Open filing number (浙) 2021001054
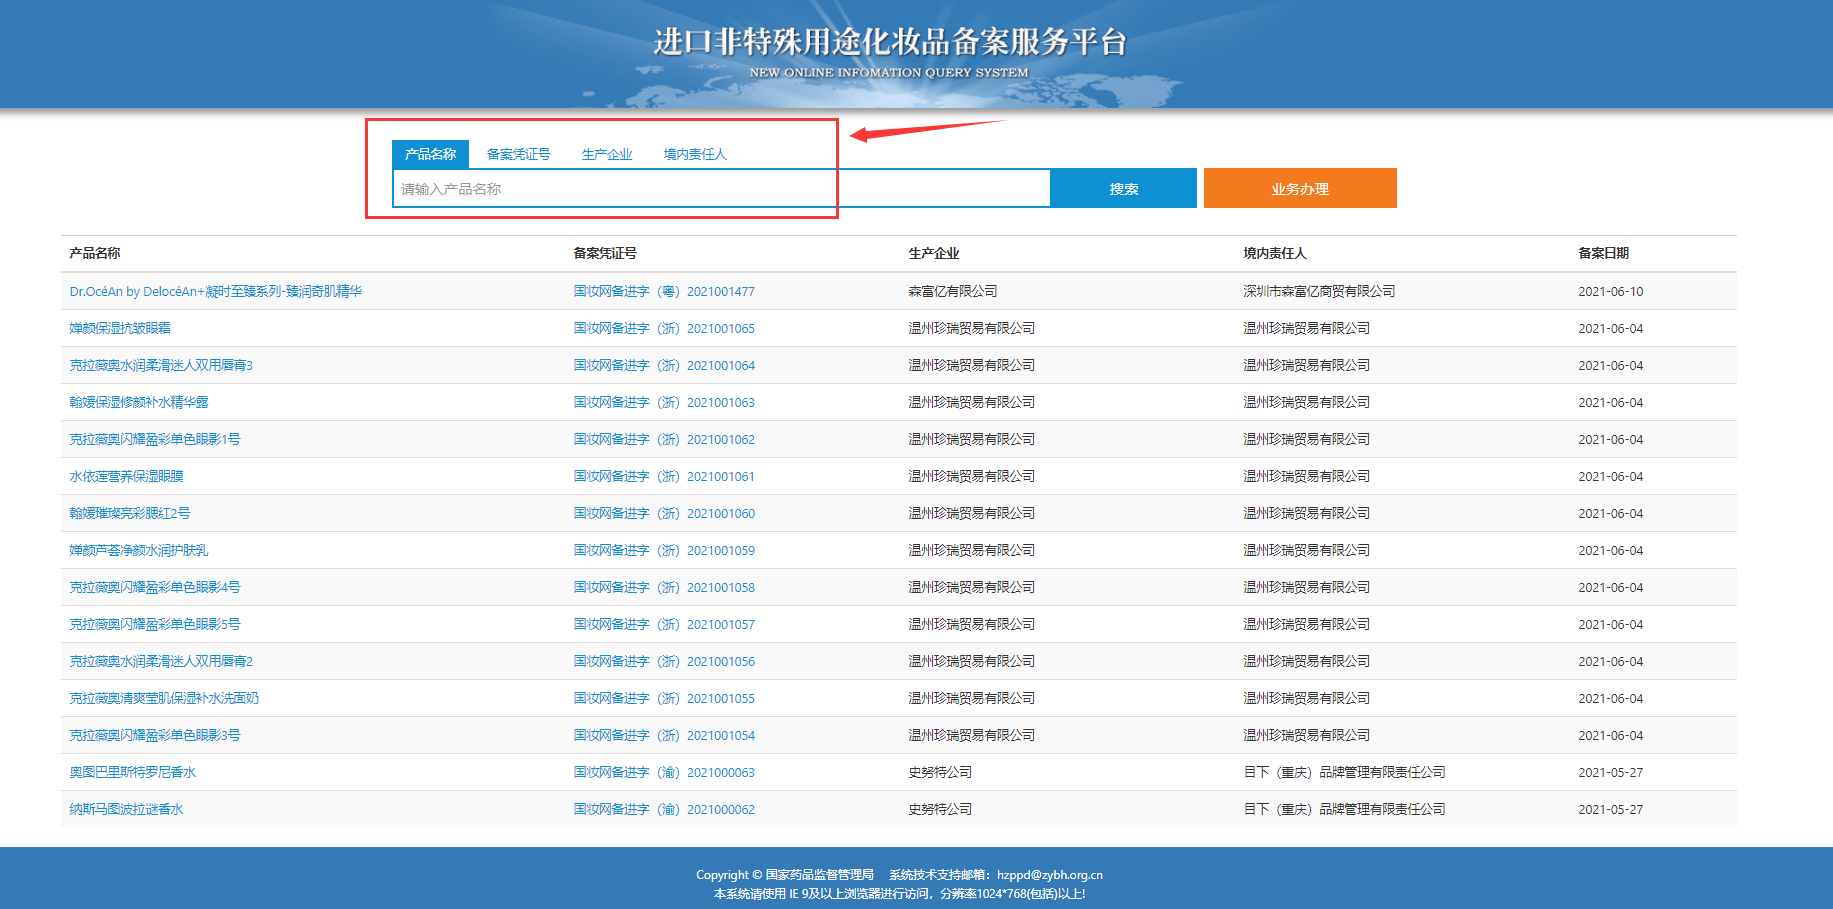 [664, 735]
